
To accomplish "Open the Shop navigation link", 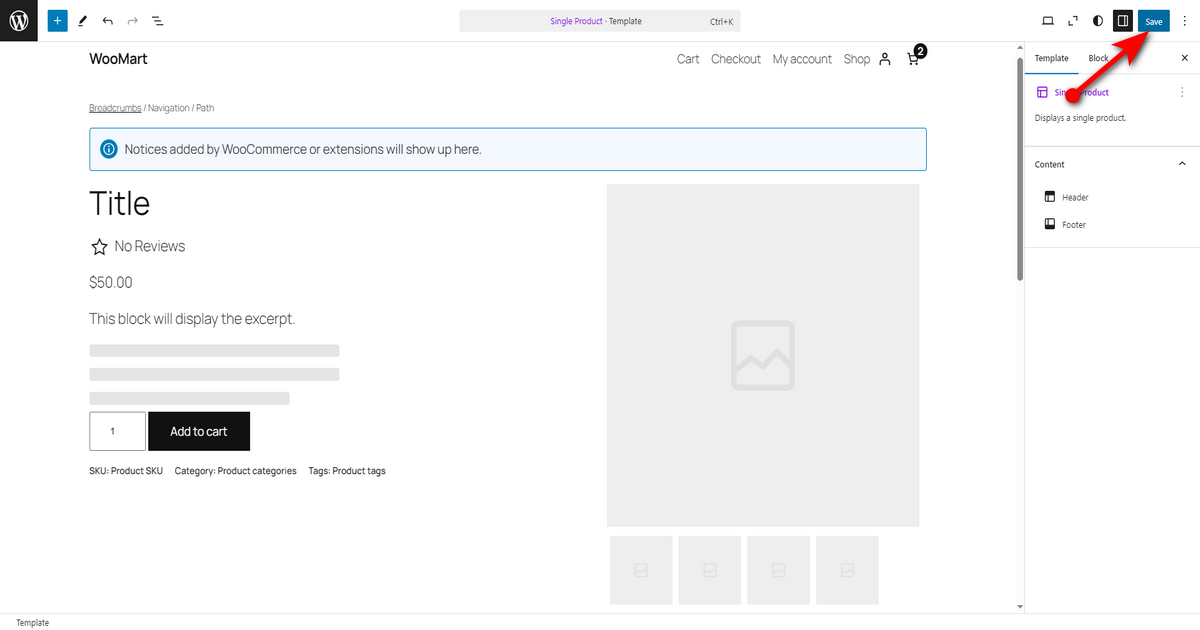I will pos(857,59).
